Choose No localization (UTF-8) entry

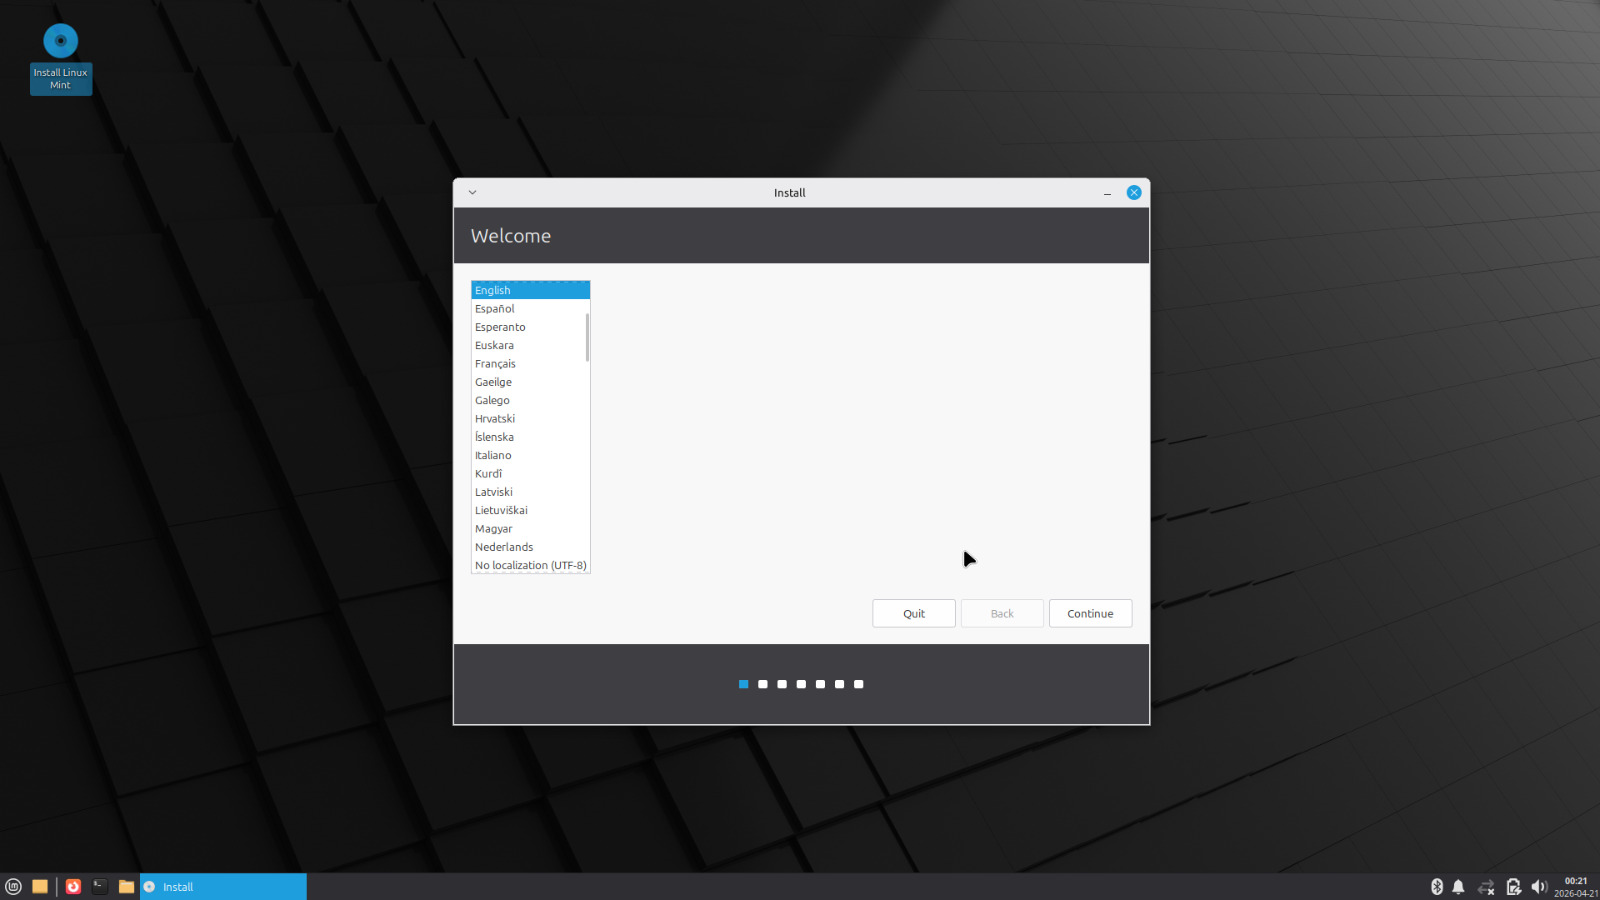tap(530, 565)
